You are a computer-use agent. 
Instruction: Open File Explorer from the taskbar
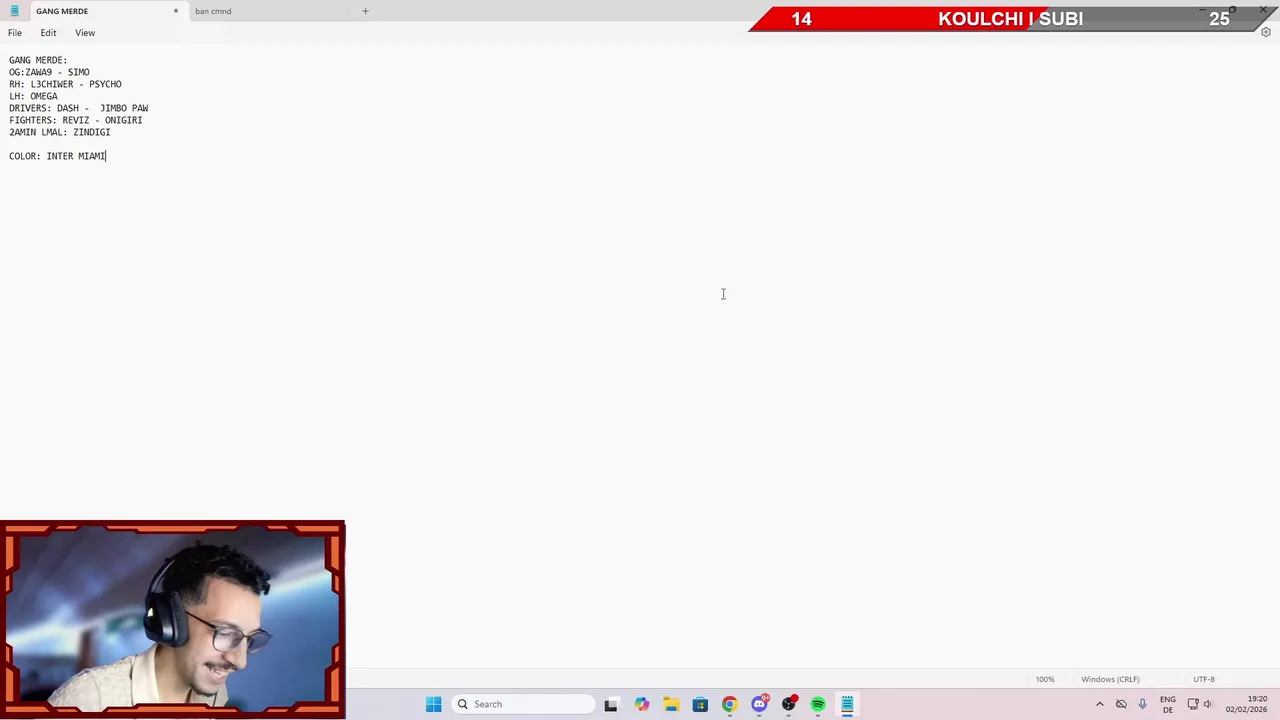point(671,704)
